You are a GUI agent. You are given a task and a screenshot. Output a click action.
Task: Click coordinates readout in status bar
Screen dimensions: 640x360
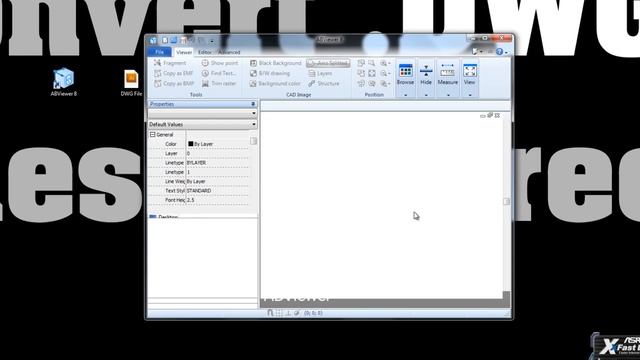click(313, 313)
